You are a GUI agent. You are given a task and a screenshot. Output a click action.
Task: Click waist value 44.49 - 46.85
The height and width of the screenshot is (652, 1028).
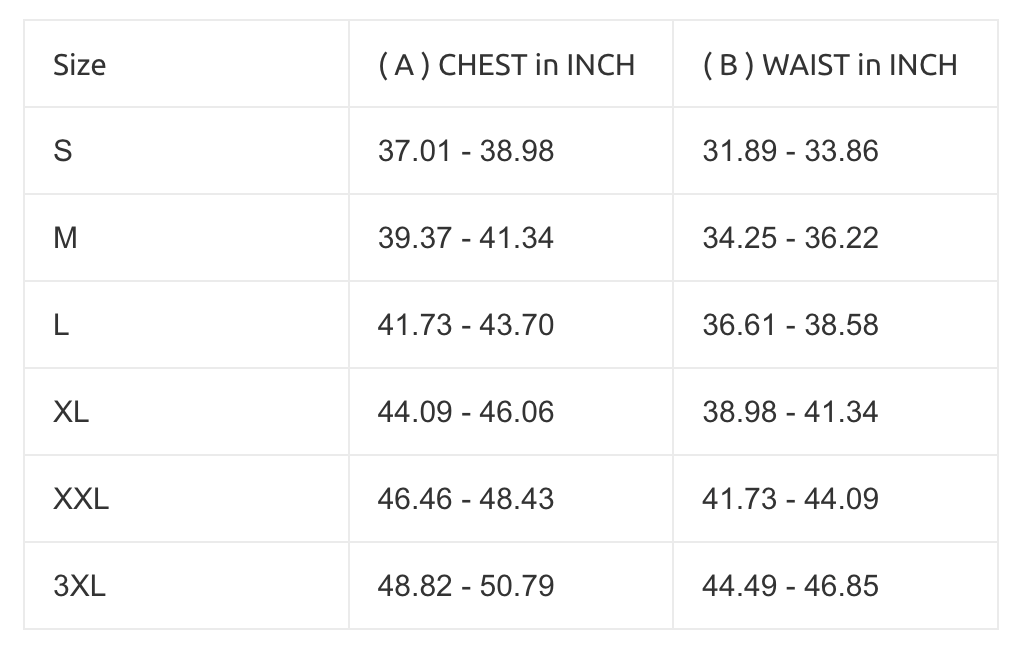[790, 585]
